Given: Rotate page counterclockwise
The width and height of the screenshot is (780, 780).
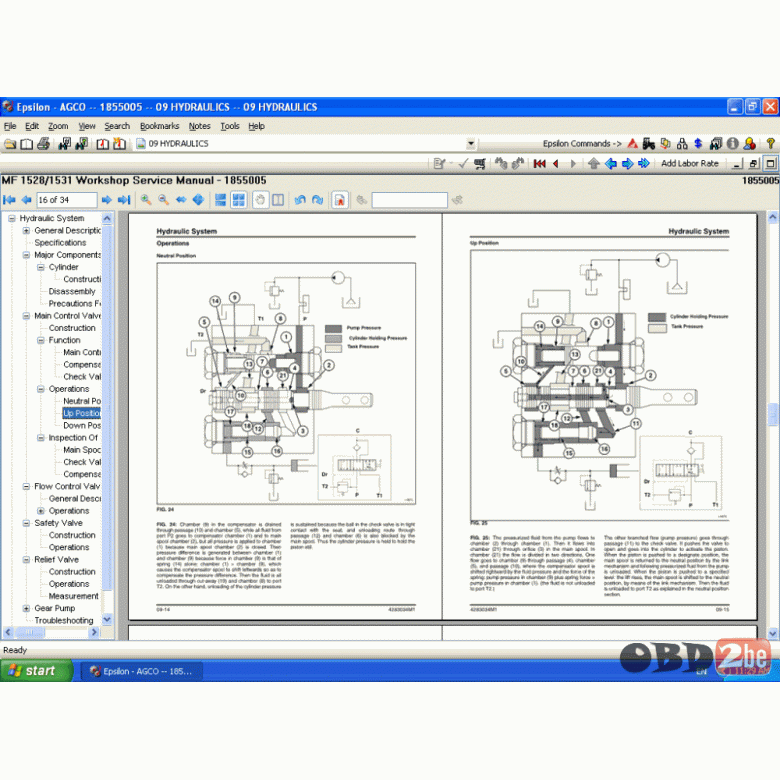Looking at the screenshot, I should click(x=300, y=200).
